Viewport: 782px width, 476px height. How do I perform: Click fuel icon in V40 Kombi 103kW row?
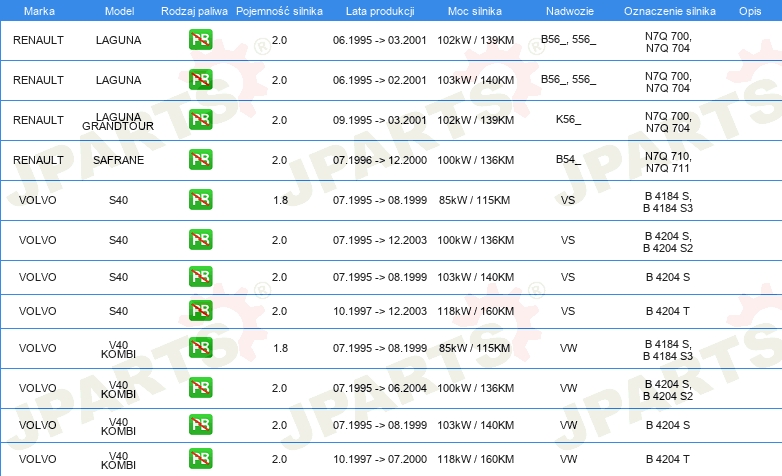coord(200,425)
